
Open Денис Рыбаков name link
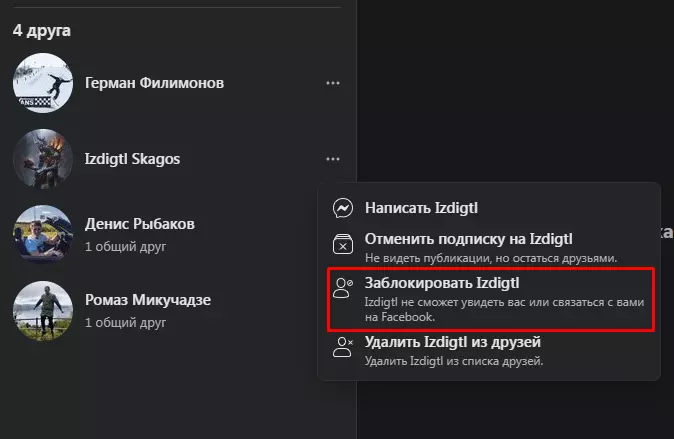(x=140, y=224)
